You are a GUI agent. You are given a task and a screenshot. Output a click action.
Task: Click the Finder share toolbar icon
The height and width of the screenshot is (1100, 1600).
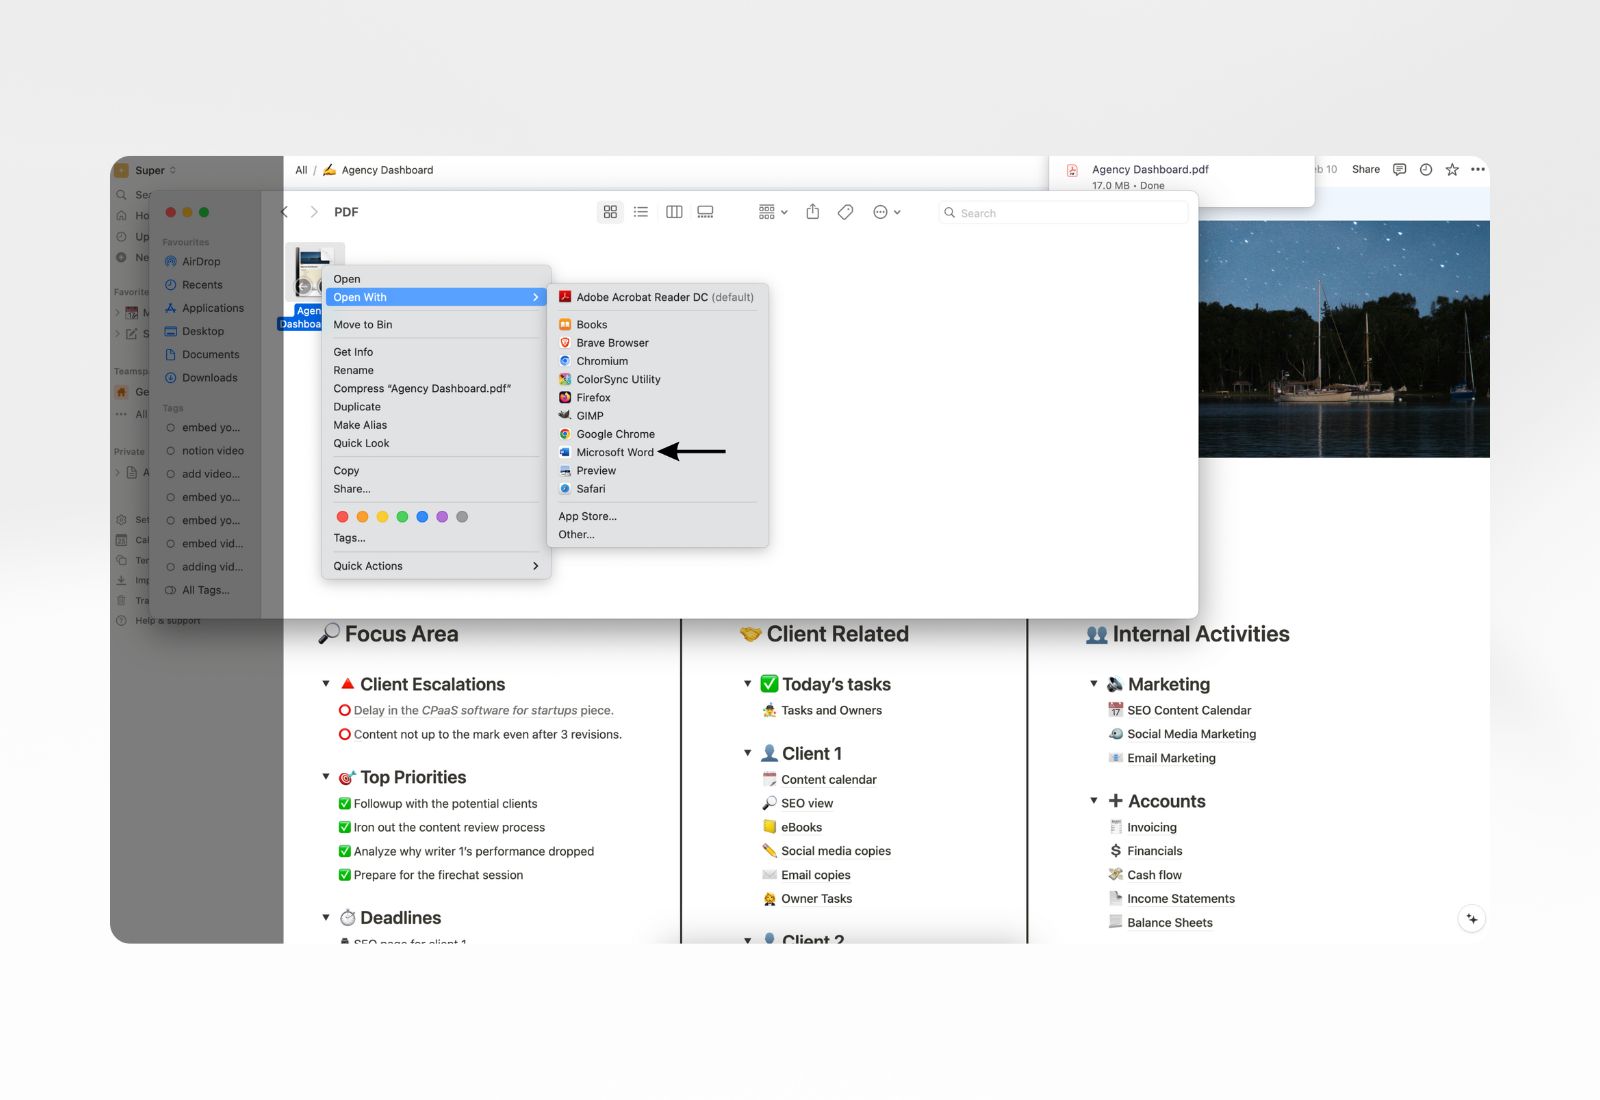813,212
